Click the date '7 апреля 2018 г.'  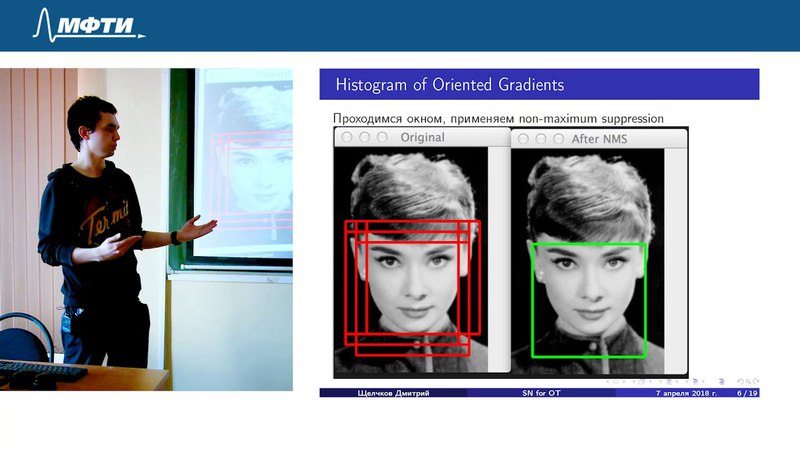686,393
